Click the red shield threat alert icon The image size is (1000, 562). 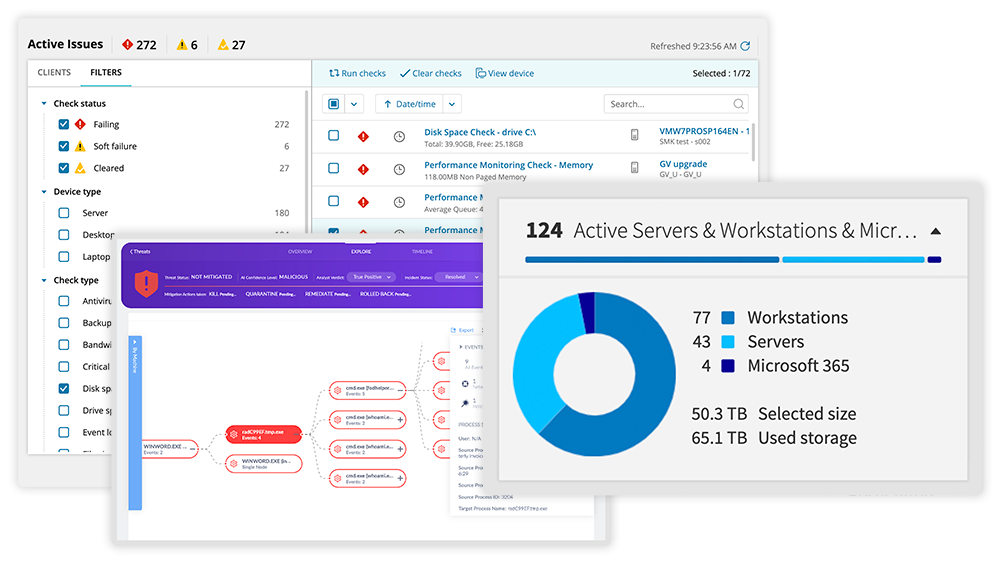[148, 284]
